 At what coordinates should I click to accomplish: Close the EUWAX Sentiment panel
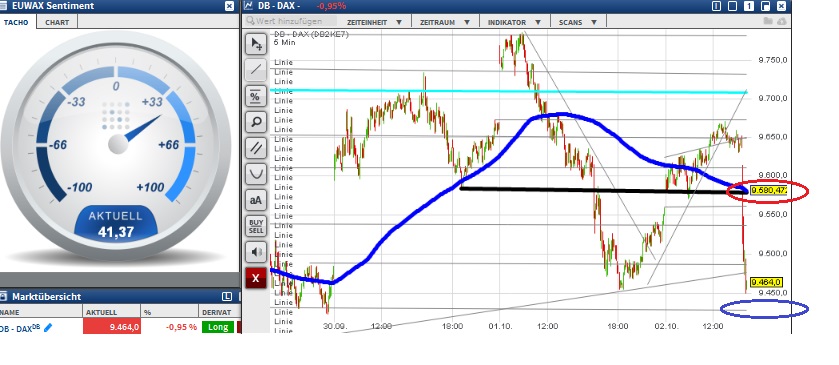pos(230,6)
